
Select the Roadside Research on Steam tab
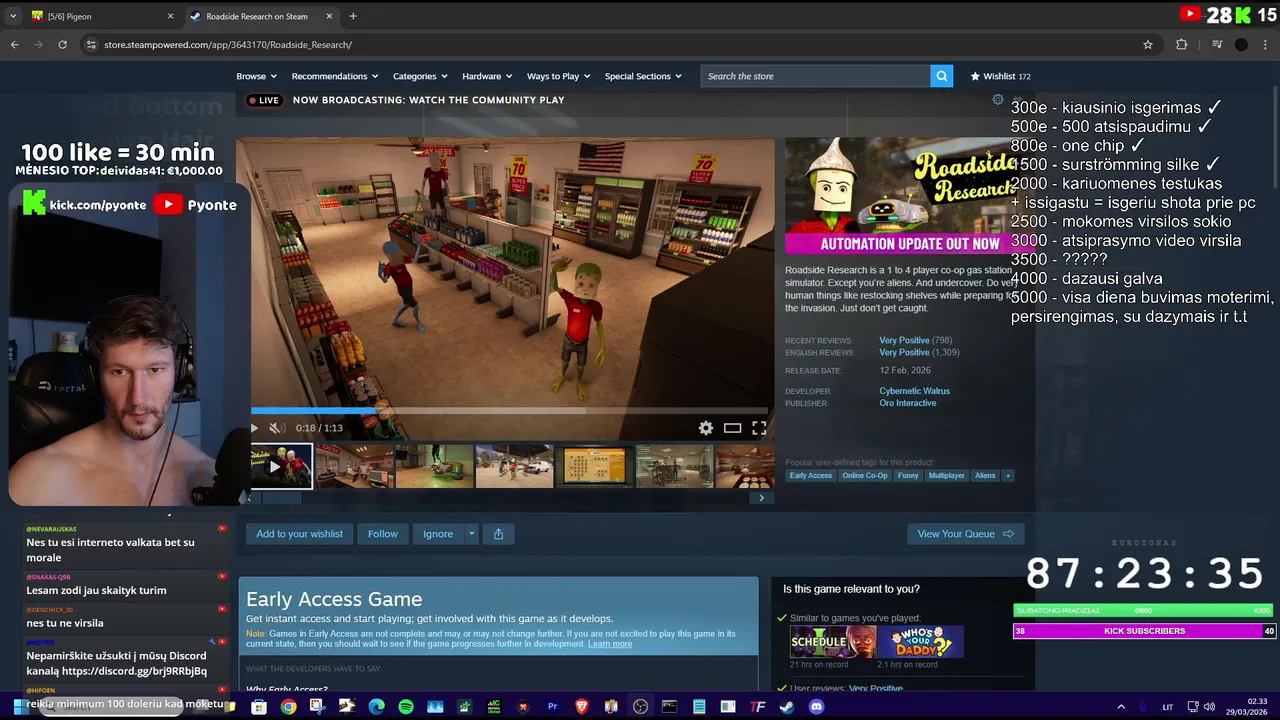coord(262,16)
